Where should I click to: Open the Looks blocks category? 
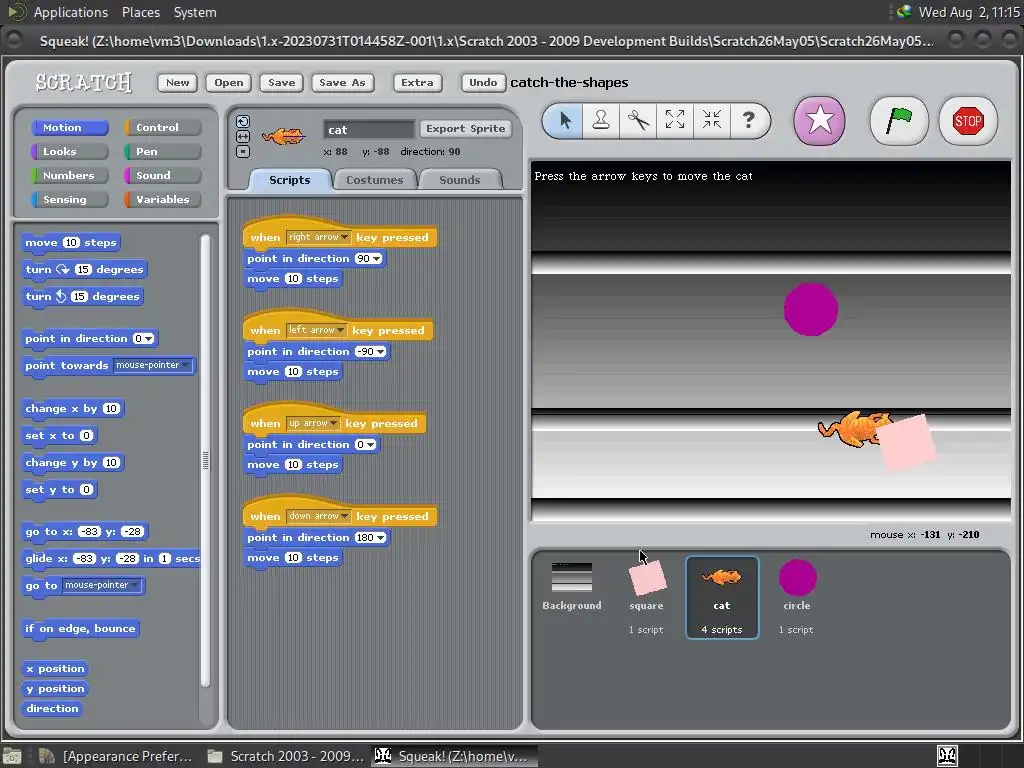tap(69, 152)
